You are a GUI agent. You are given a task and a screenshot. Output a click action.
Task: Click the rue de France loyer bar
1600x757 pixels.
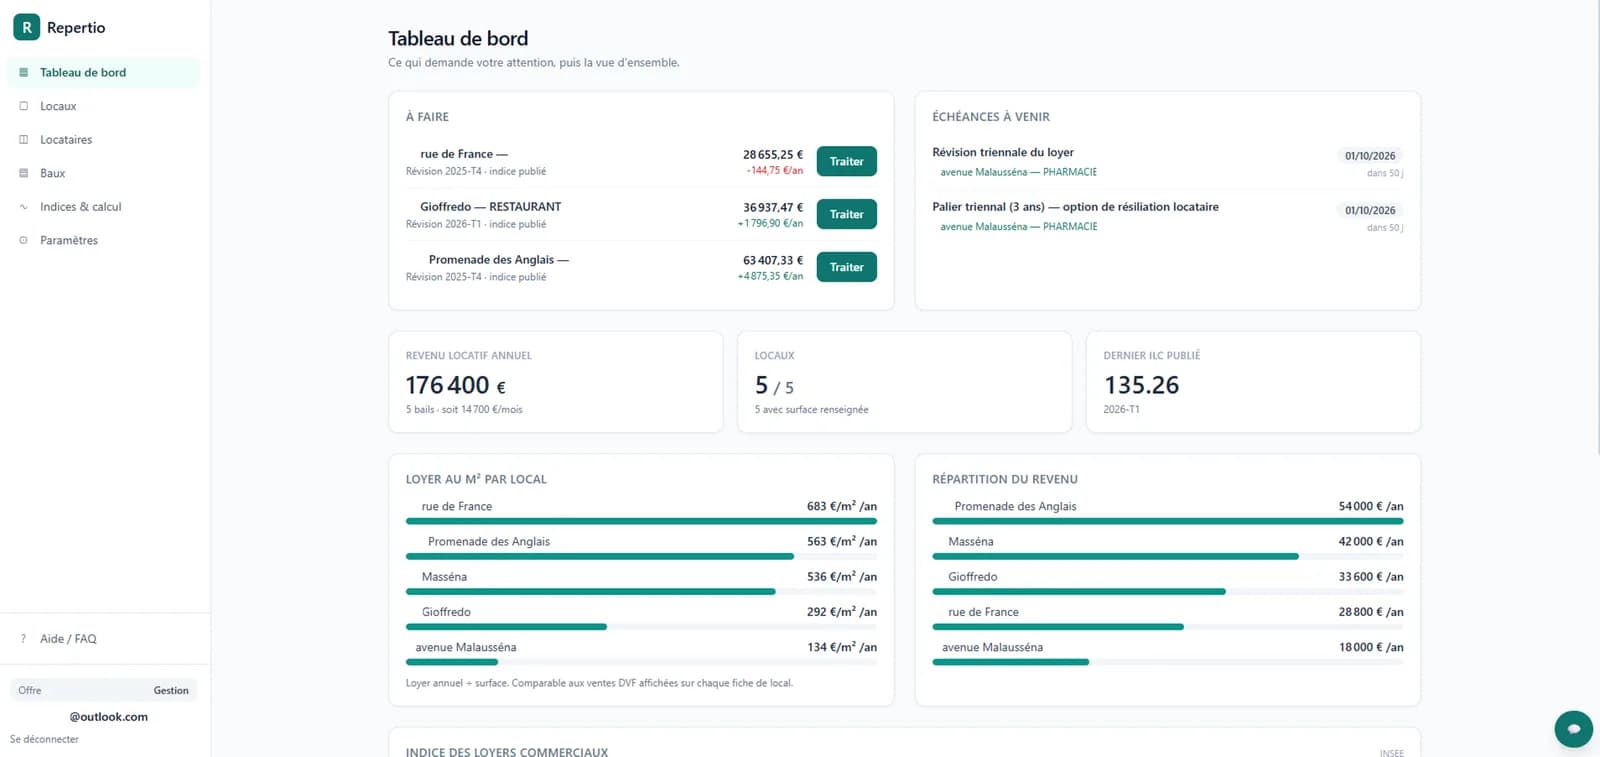[641, 521]
